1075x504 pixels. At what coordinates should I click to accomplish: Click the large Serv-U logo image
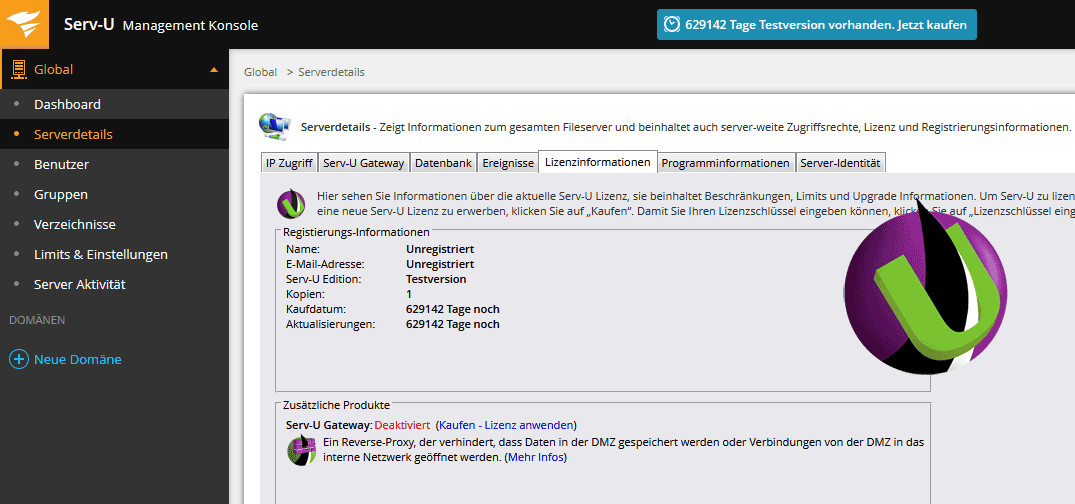pos(926,285)
